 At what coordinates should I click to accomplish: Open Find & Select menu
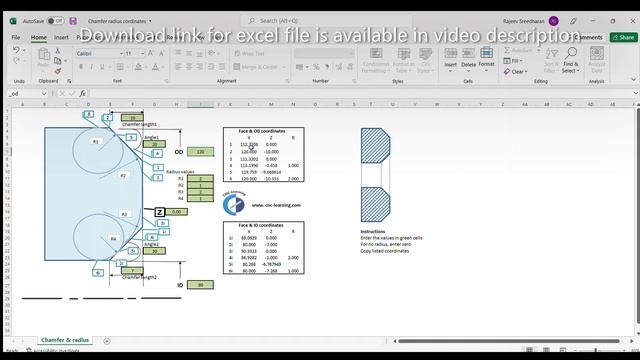(571, 60)
